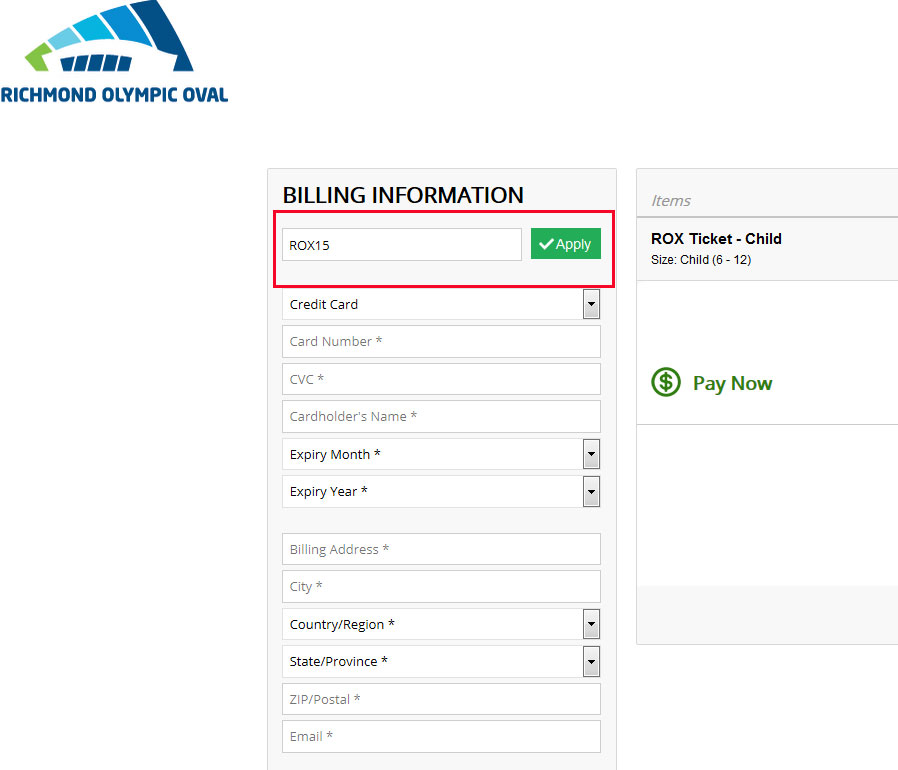Image resolution: width=898 pixels, height=770 pixels.
Task: Open the Country/Region dropdown
Action: coord(441,624)
